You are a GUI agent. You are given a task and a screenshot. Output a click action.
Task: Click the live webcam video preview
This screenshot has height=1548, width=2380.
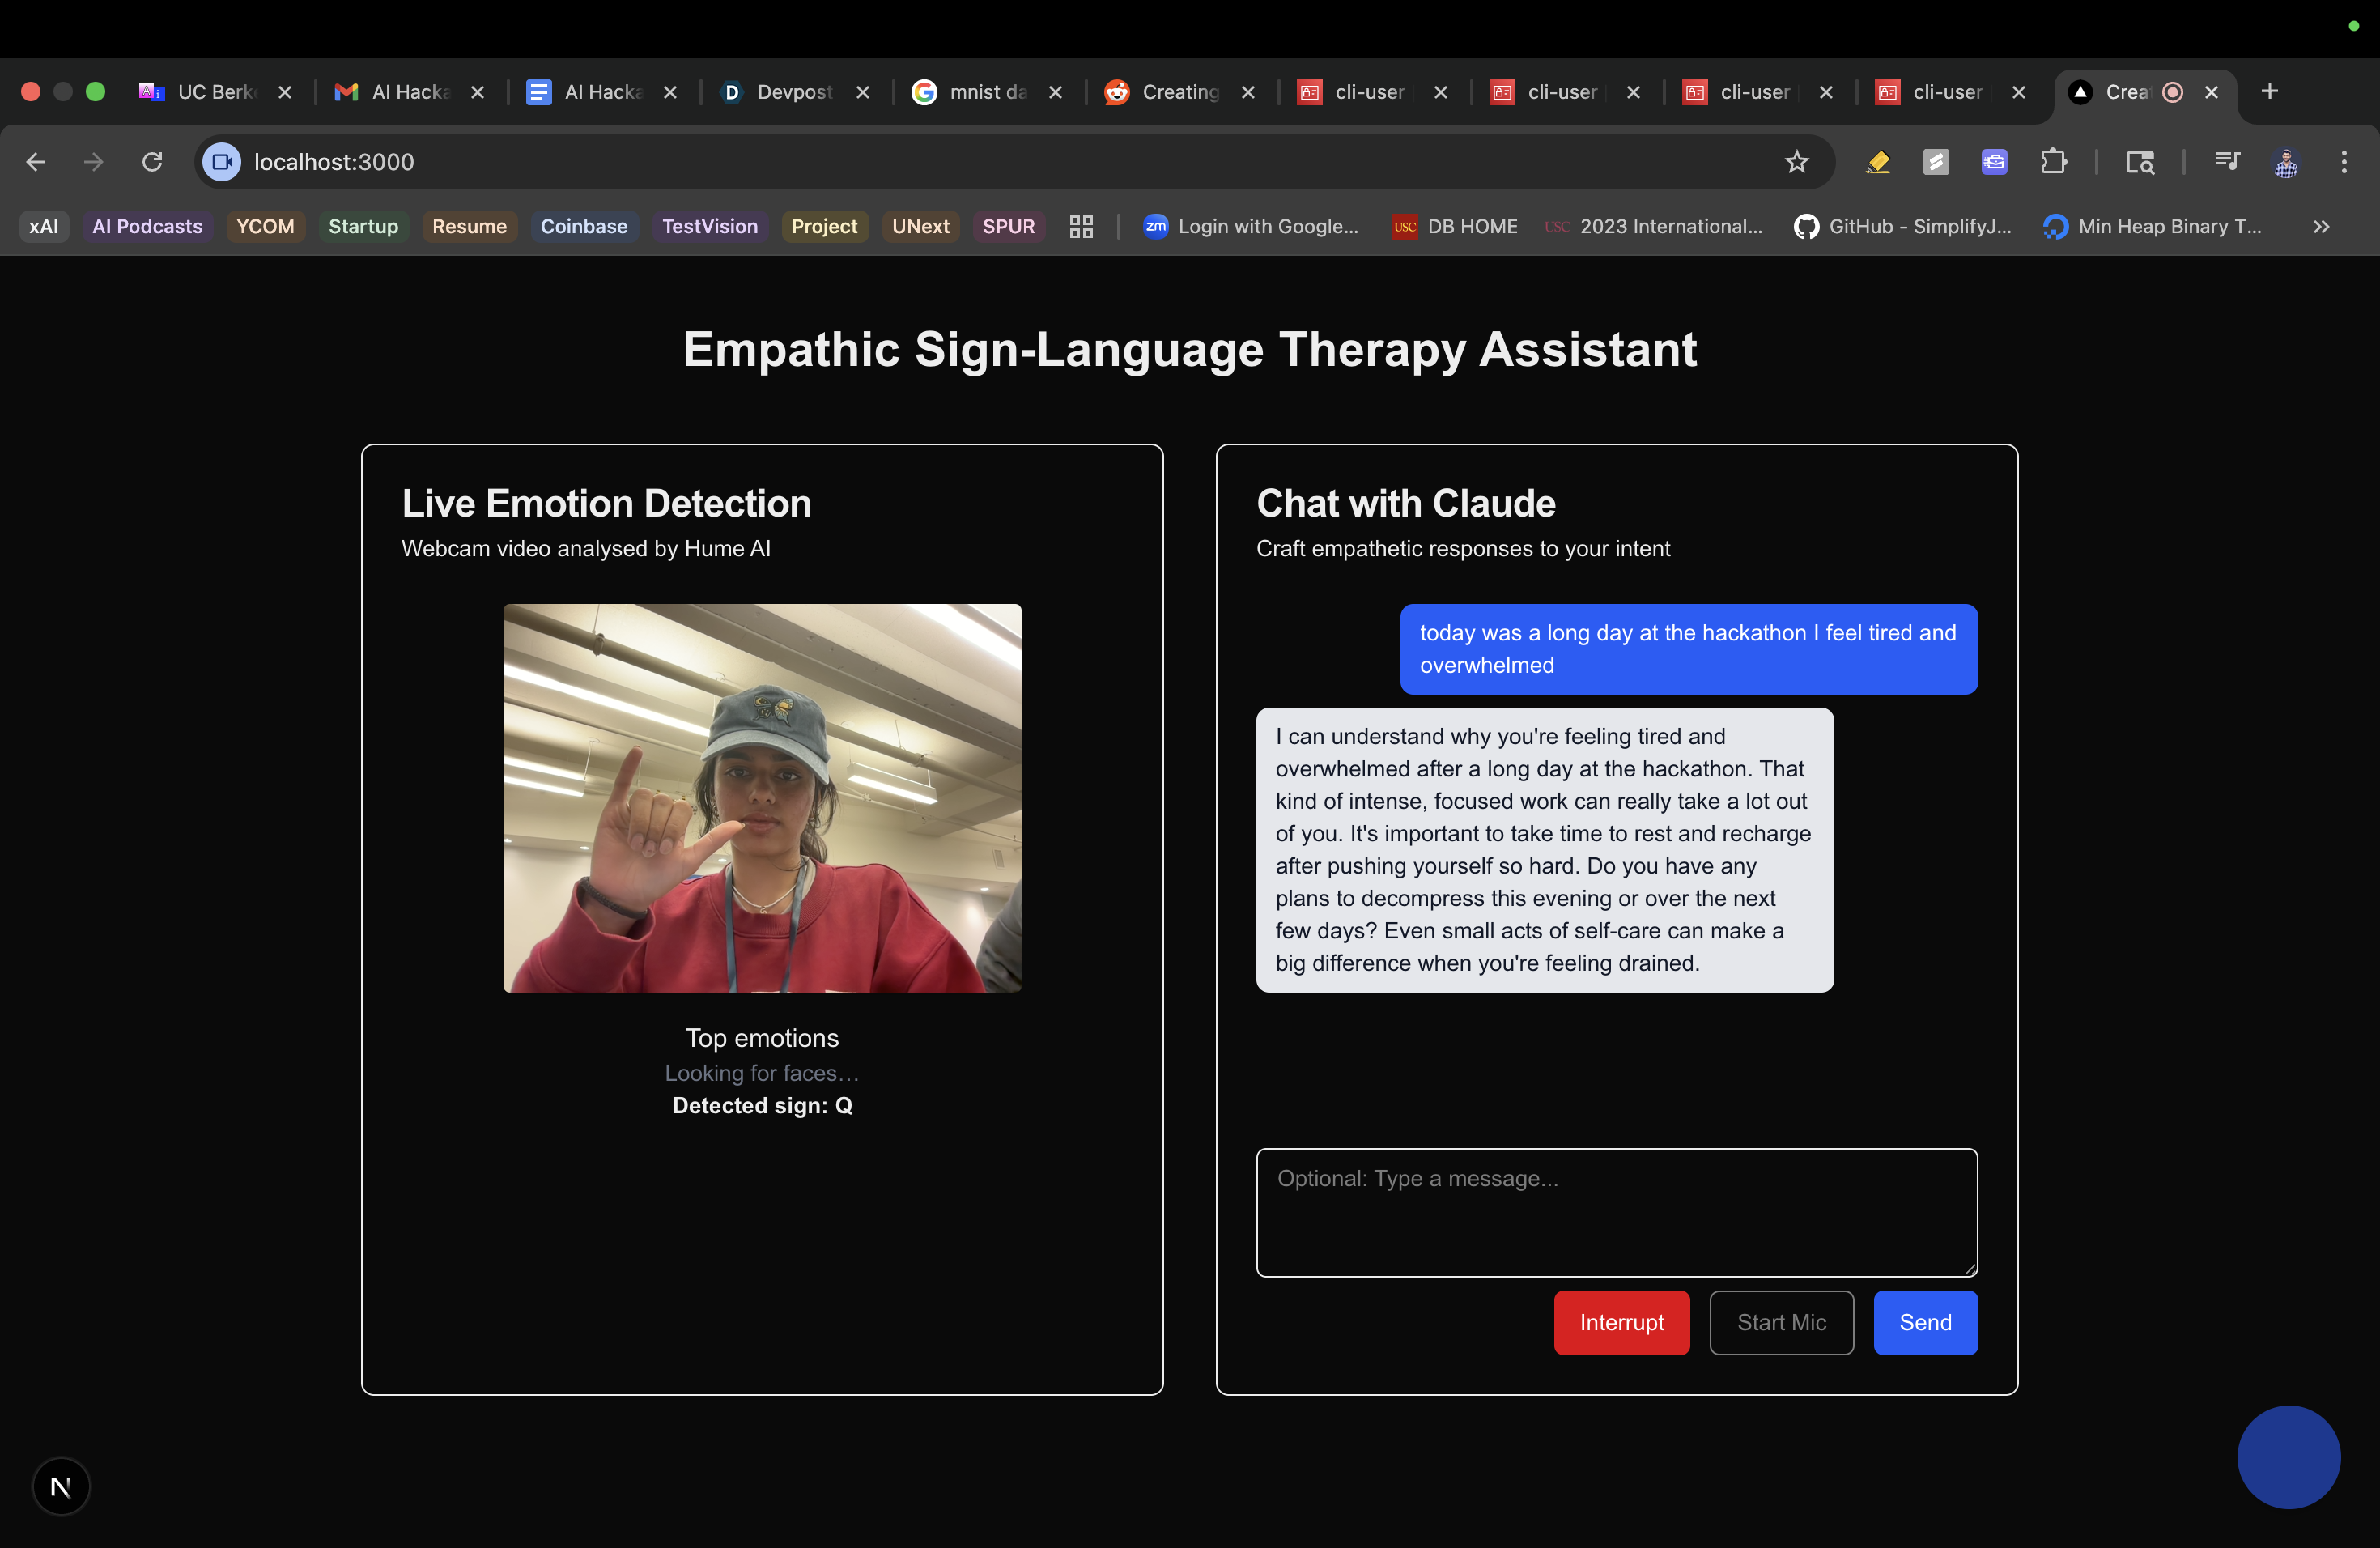(x=762, y=798)
